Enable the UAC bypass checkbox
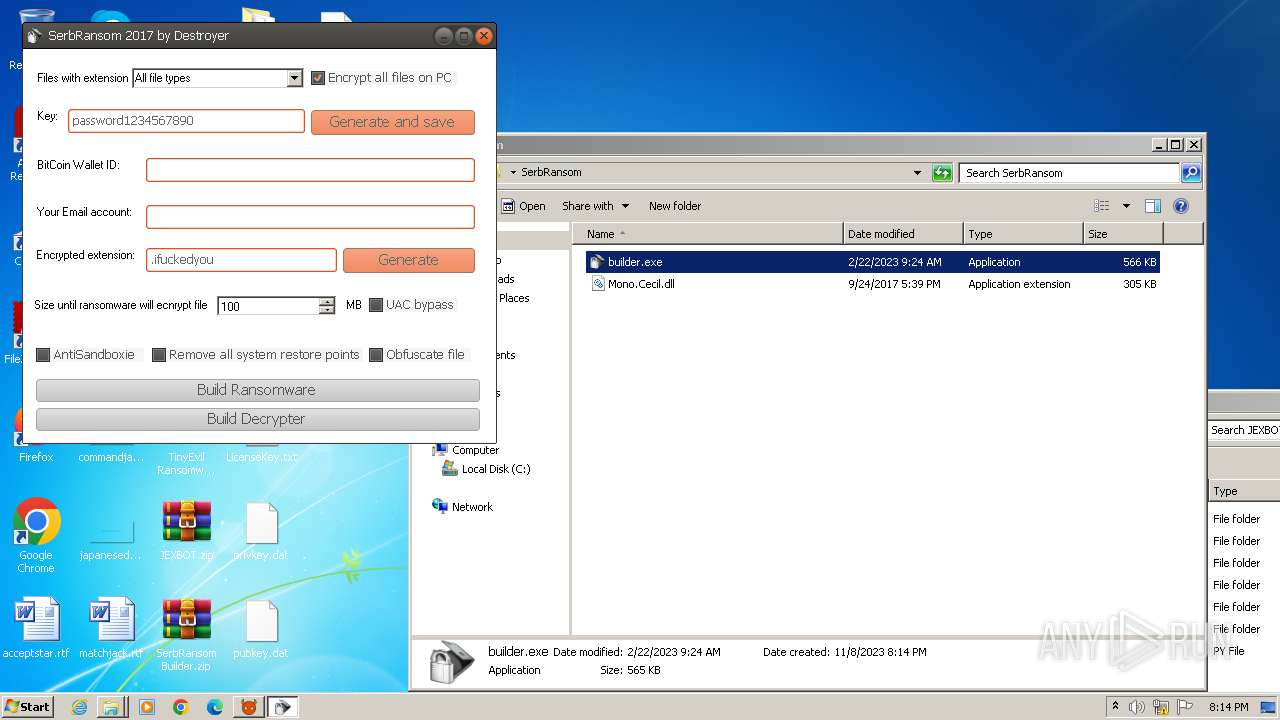Screen dimensions: 1280x720 (376, 305)
